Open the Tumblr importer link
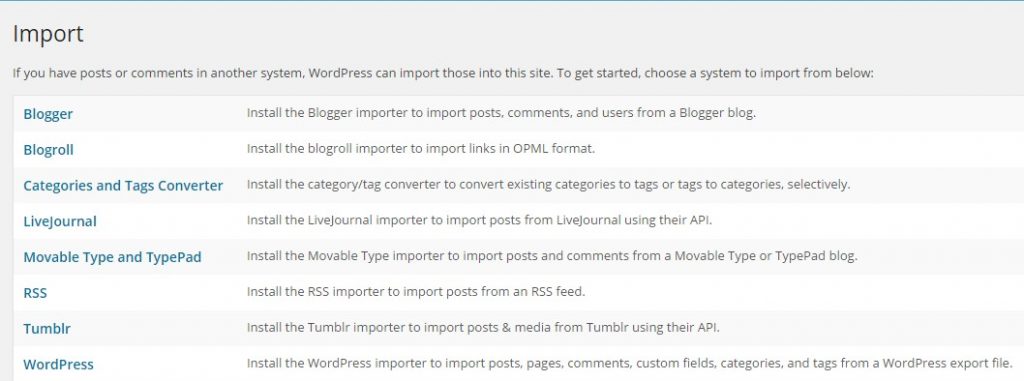This screenshot has width=1024, height=381. (x=46, y=329)
